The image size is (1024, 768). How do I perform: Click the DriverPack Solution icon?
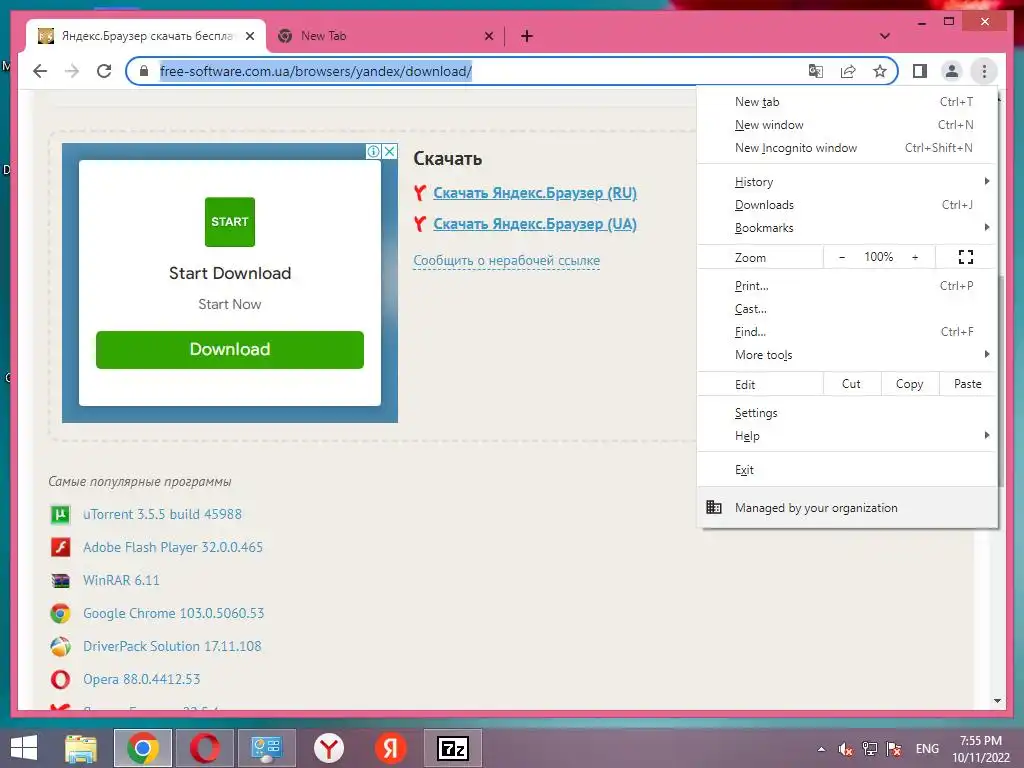tap(60, 646)
